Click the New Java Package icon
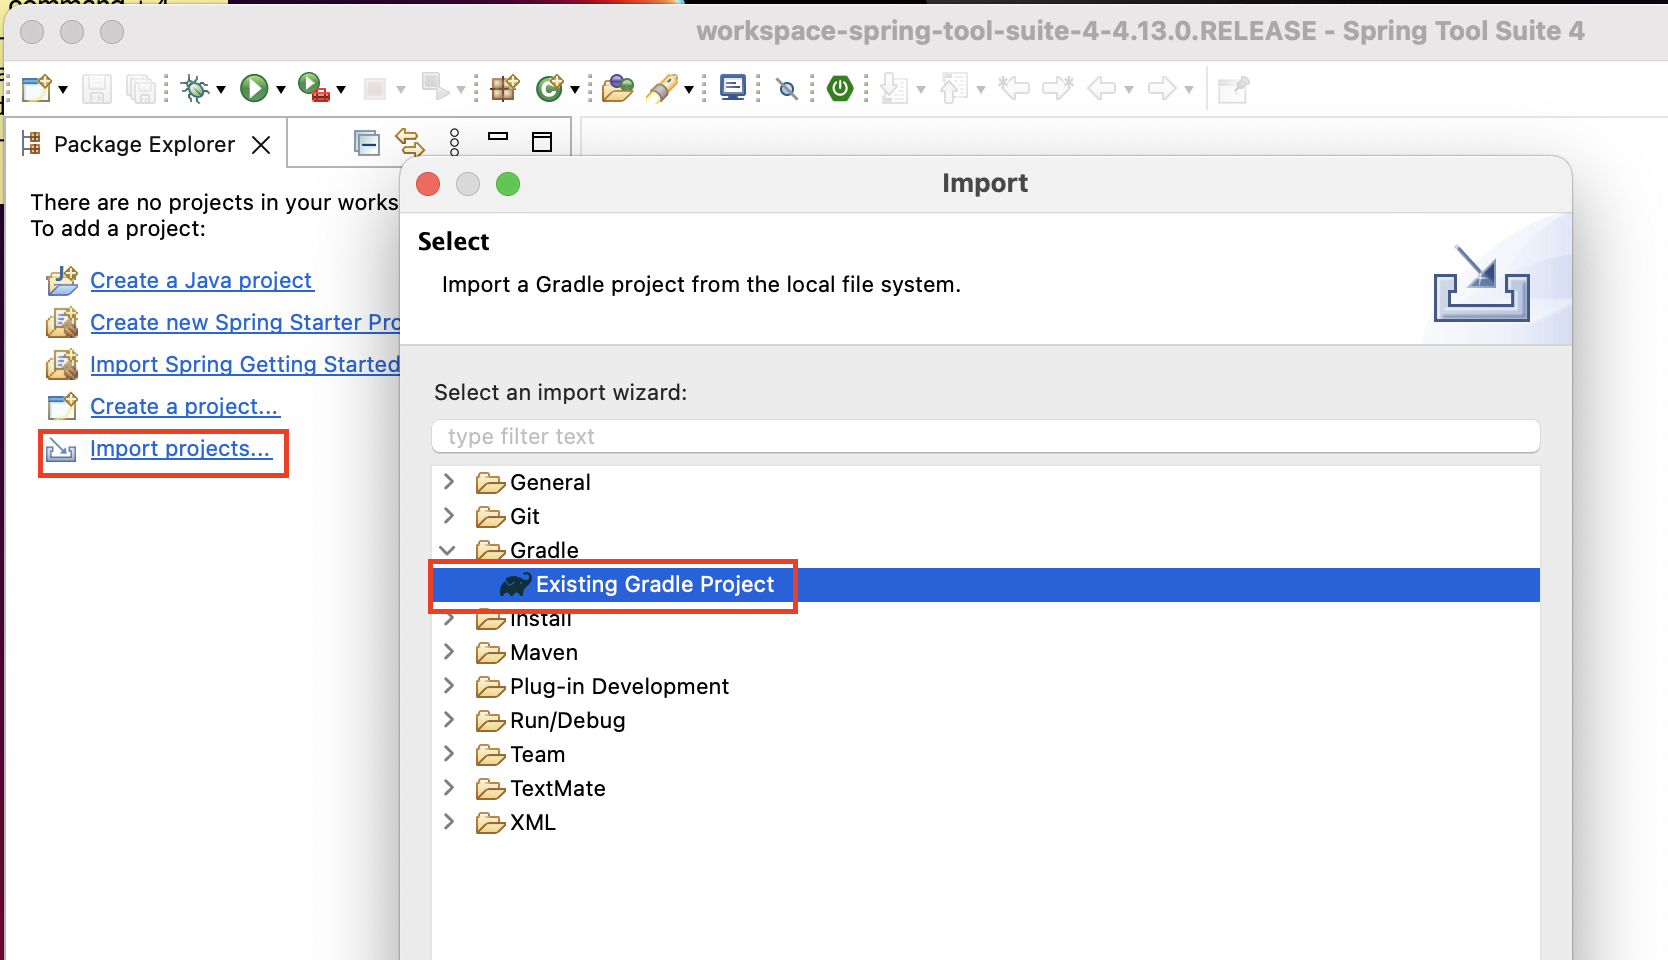The width and height of the screenshot is (1668, 960). coord(505,89)
